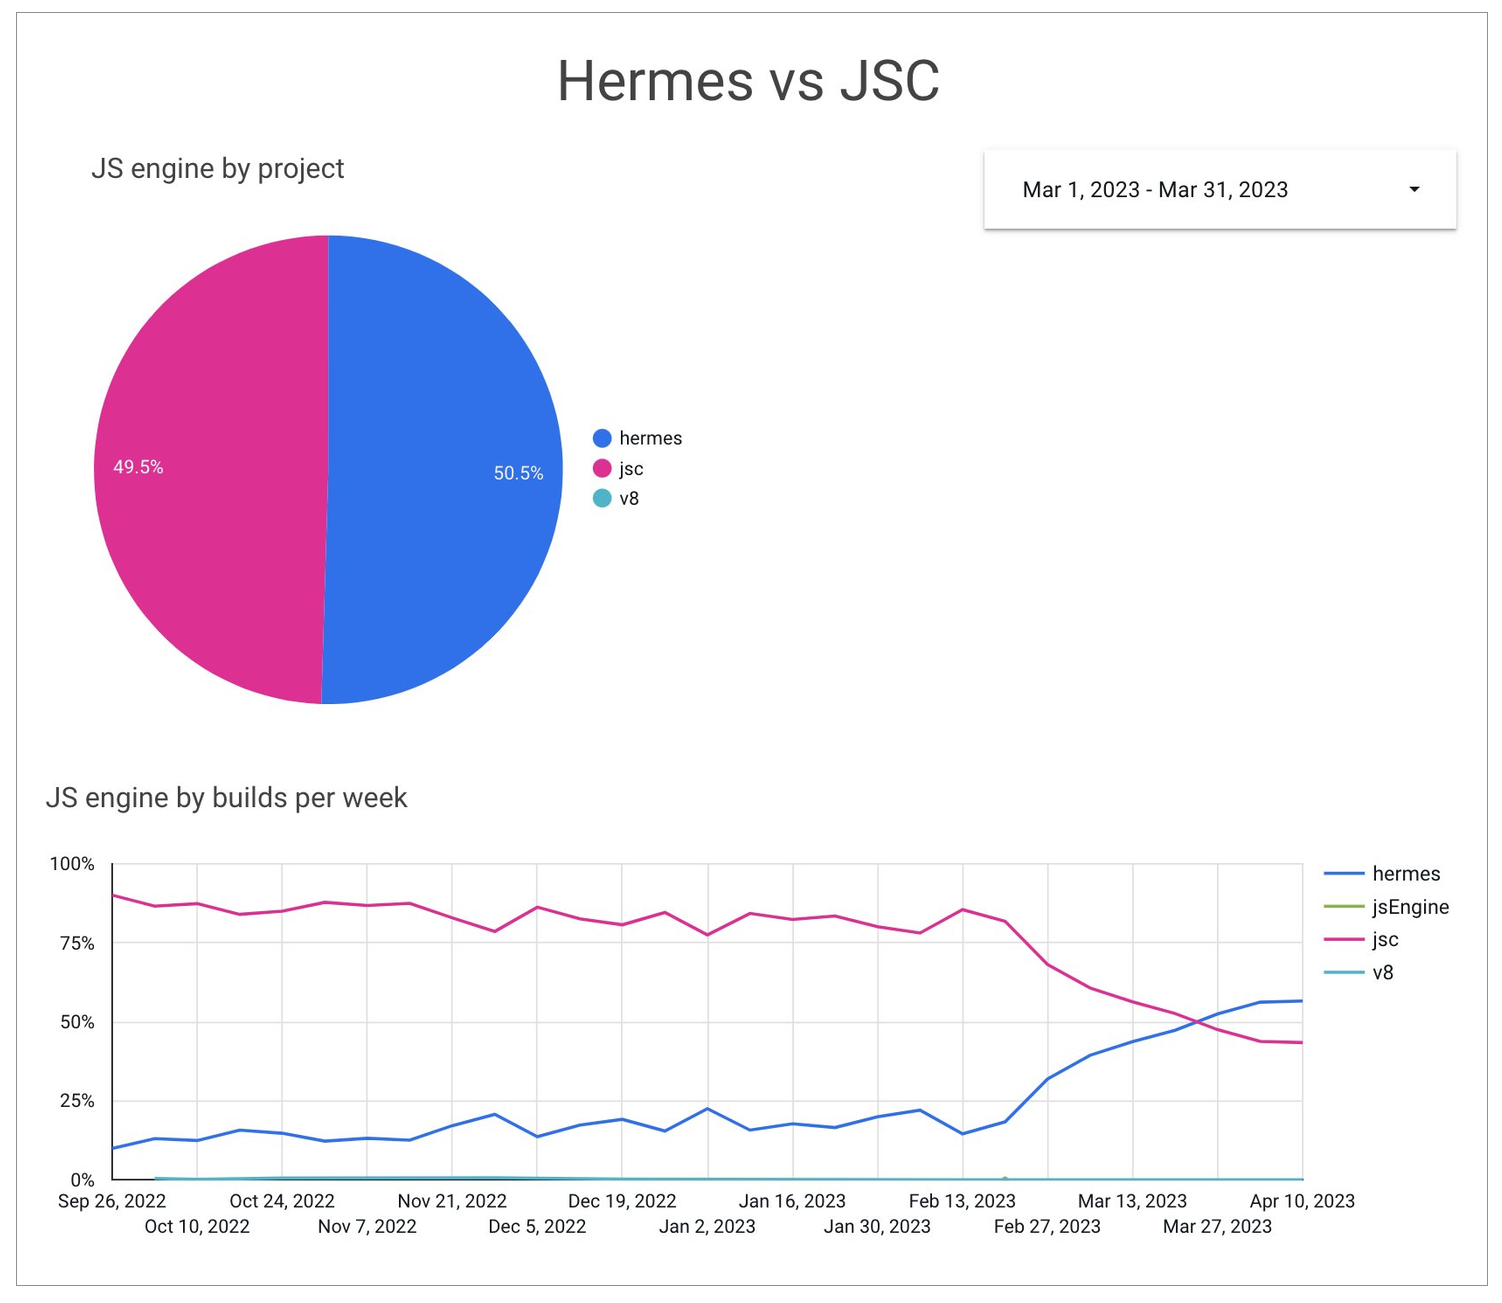Toggle jsEngine series in line chart legend
The height and width of the screenshot is (1303, 1502).
[x=1410, y=907]
